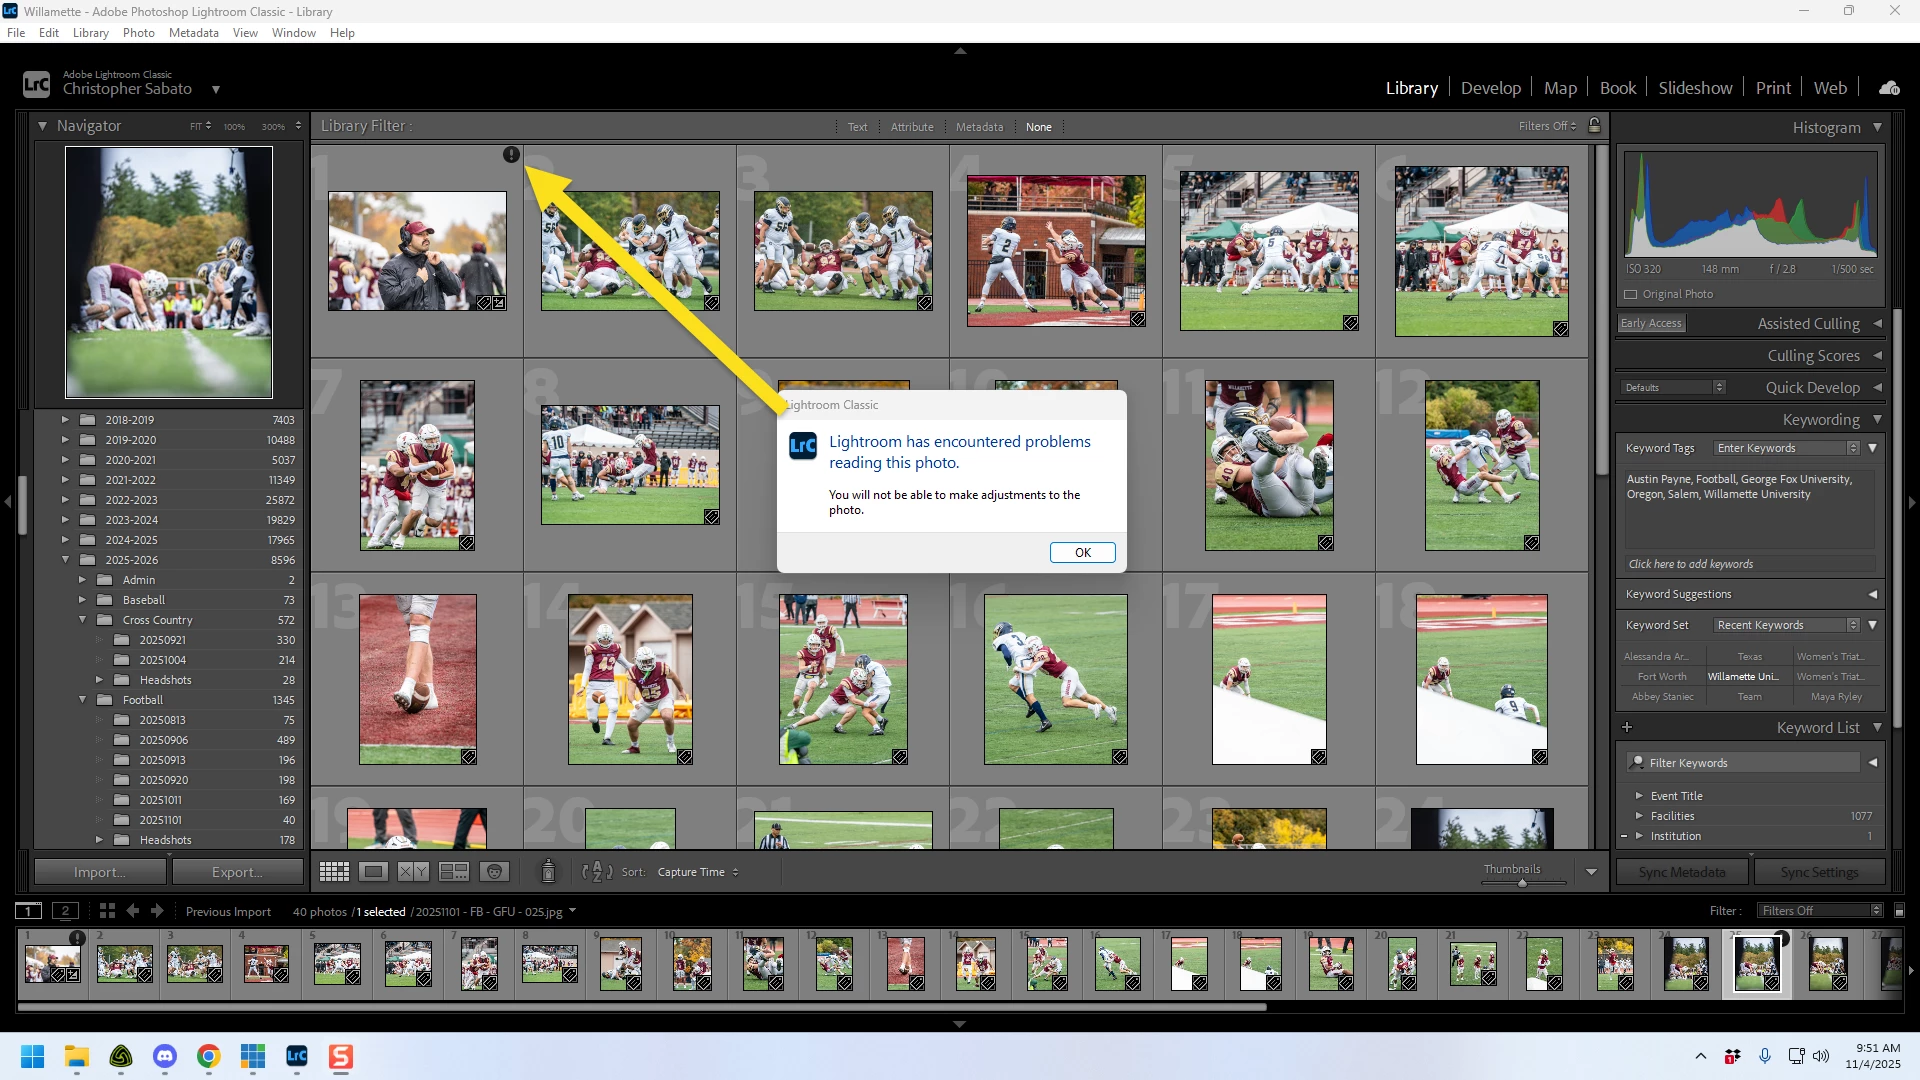
Task: Open People view face icon
Action: coord(494,872)
